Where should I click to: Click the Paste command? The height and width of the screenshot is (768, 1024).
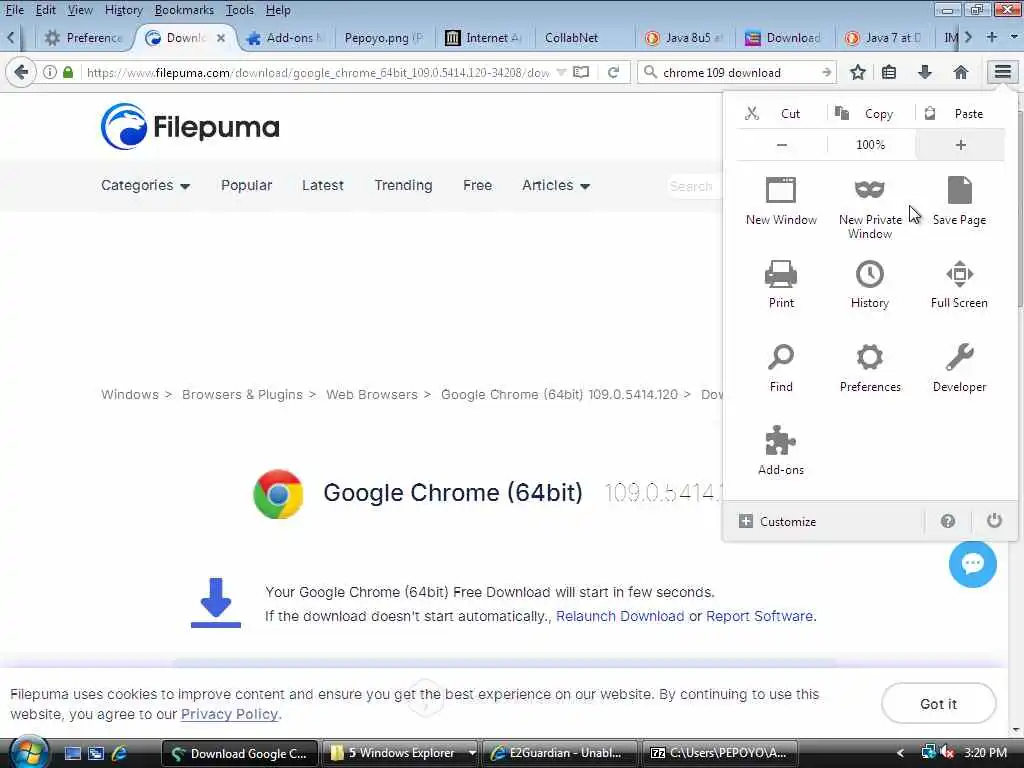(x=960, y=114)
